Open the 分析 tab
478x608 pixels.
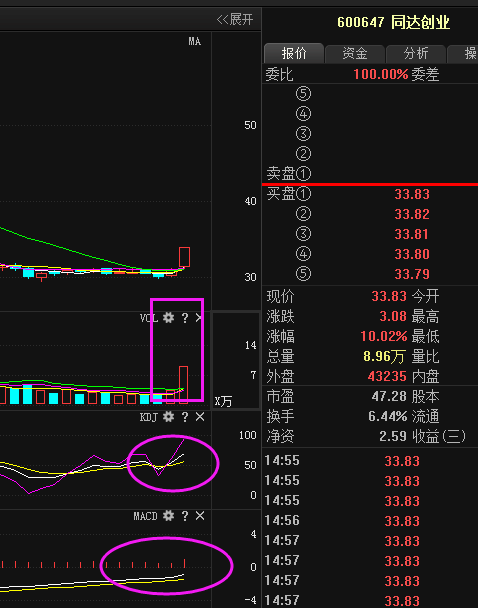416,53
